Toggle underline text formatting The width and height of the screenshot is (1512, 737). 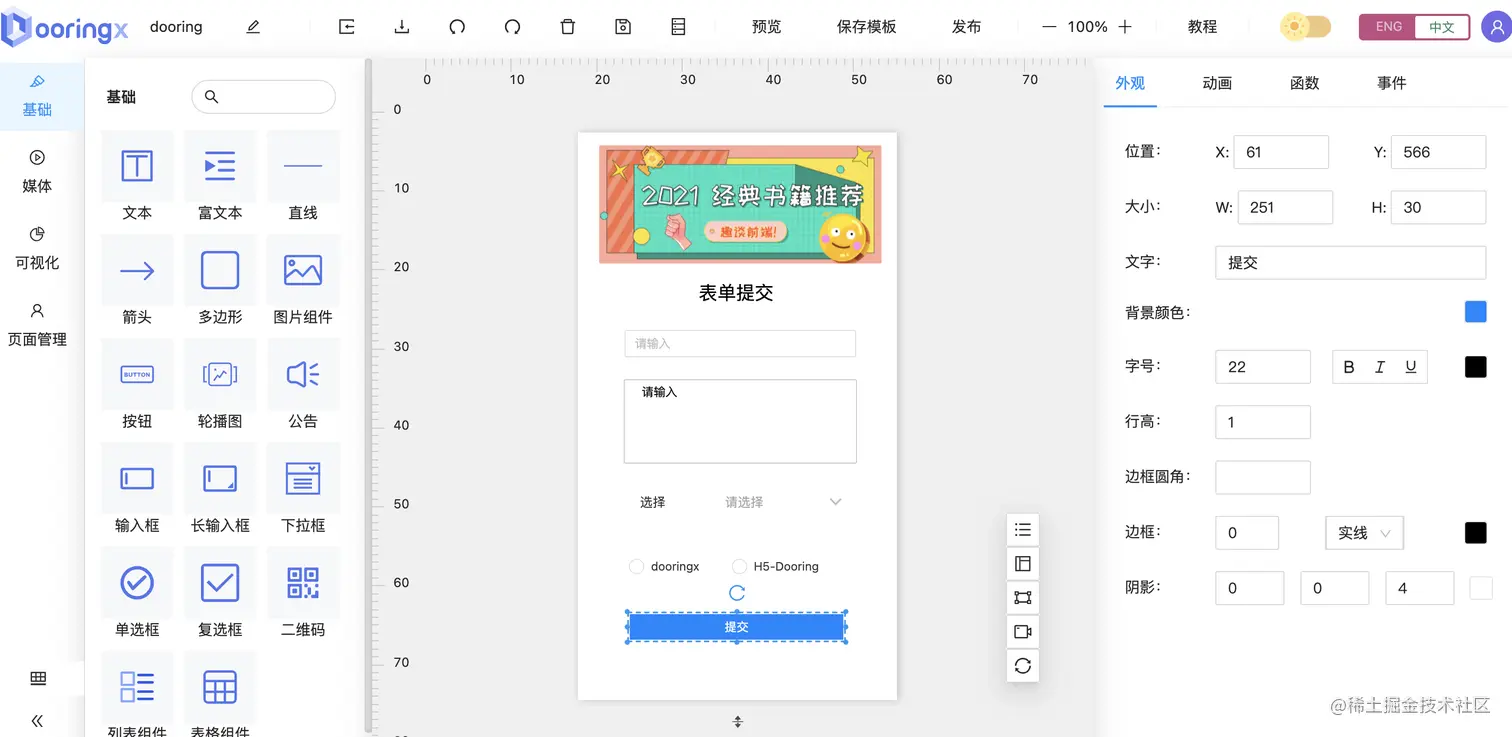pyautogui.click(x=1411, y=367)
